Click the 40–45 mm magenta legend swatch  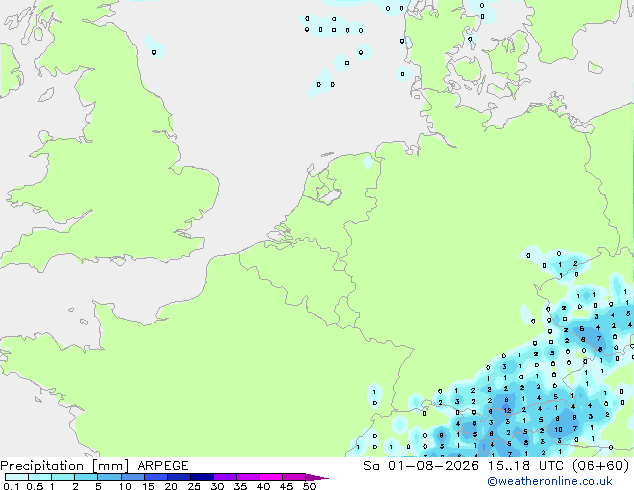tap(271, 477)
